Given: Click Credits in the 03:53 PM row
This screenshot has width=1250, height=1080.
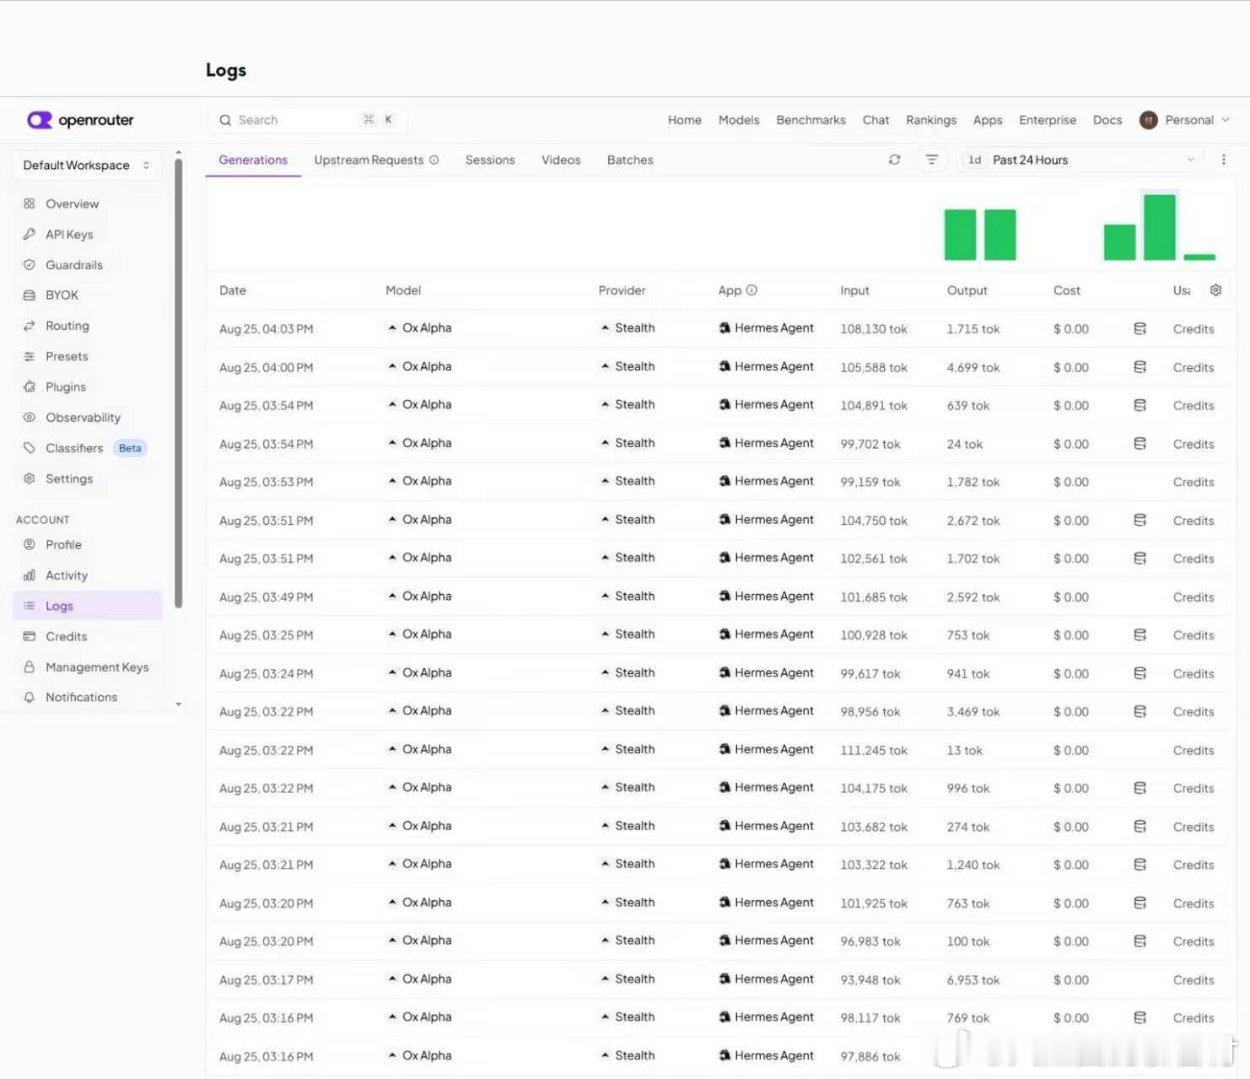Looking at the screenshot, I should pos(1193,482).
